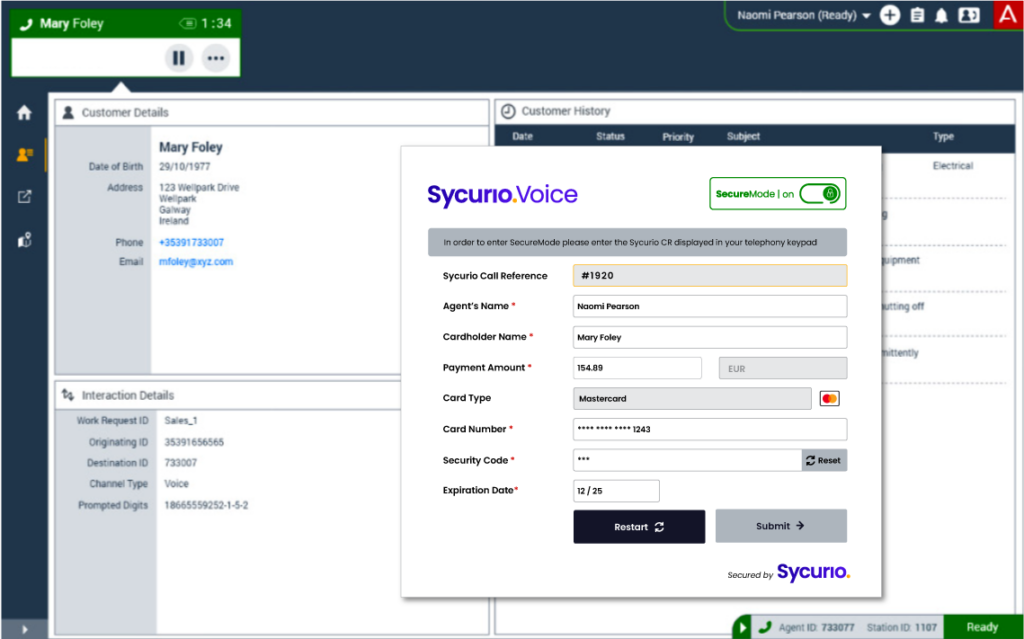Image resolution: width=1024 pixels, height=639 pixels.
Task: Submit the payment form
Action: pos(781,526)
